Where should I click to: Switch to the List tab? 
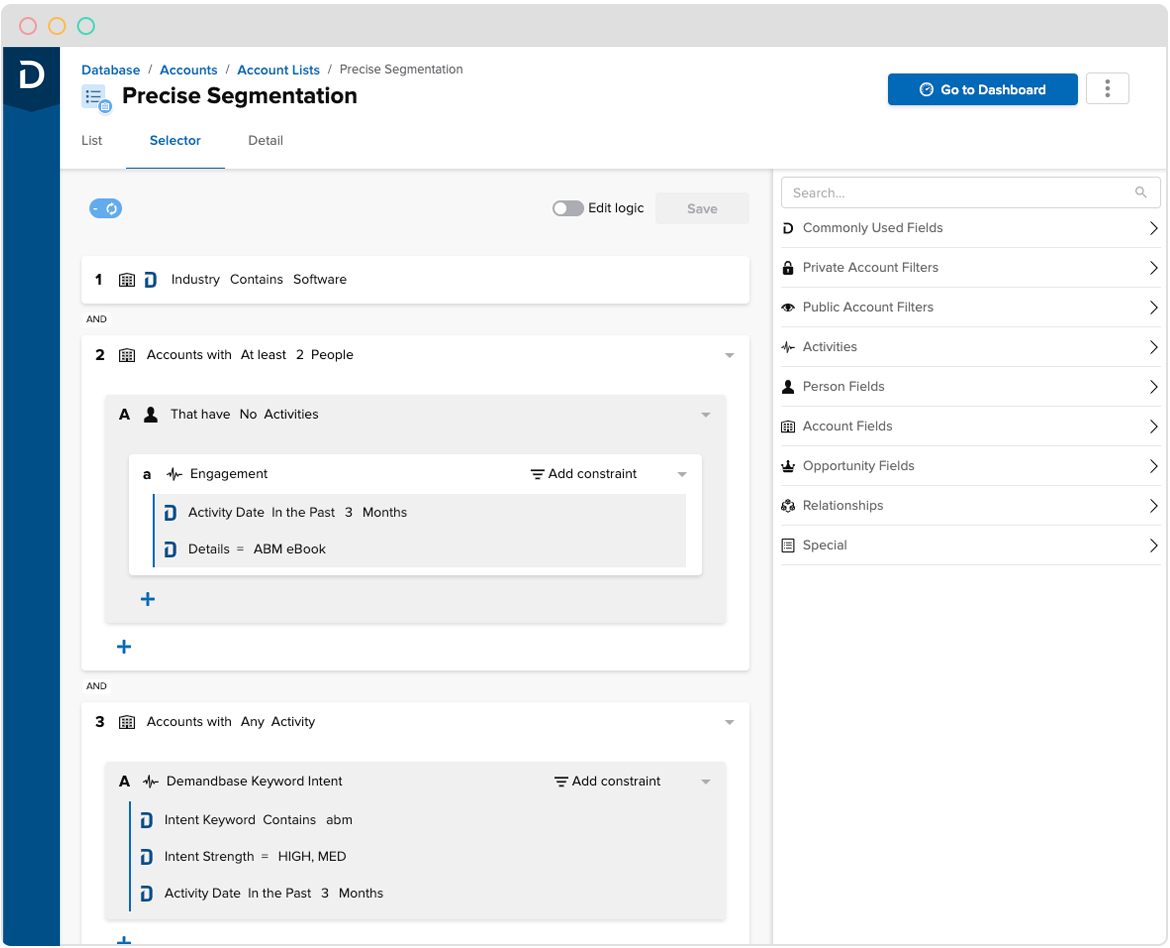click(91, 140)
